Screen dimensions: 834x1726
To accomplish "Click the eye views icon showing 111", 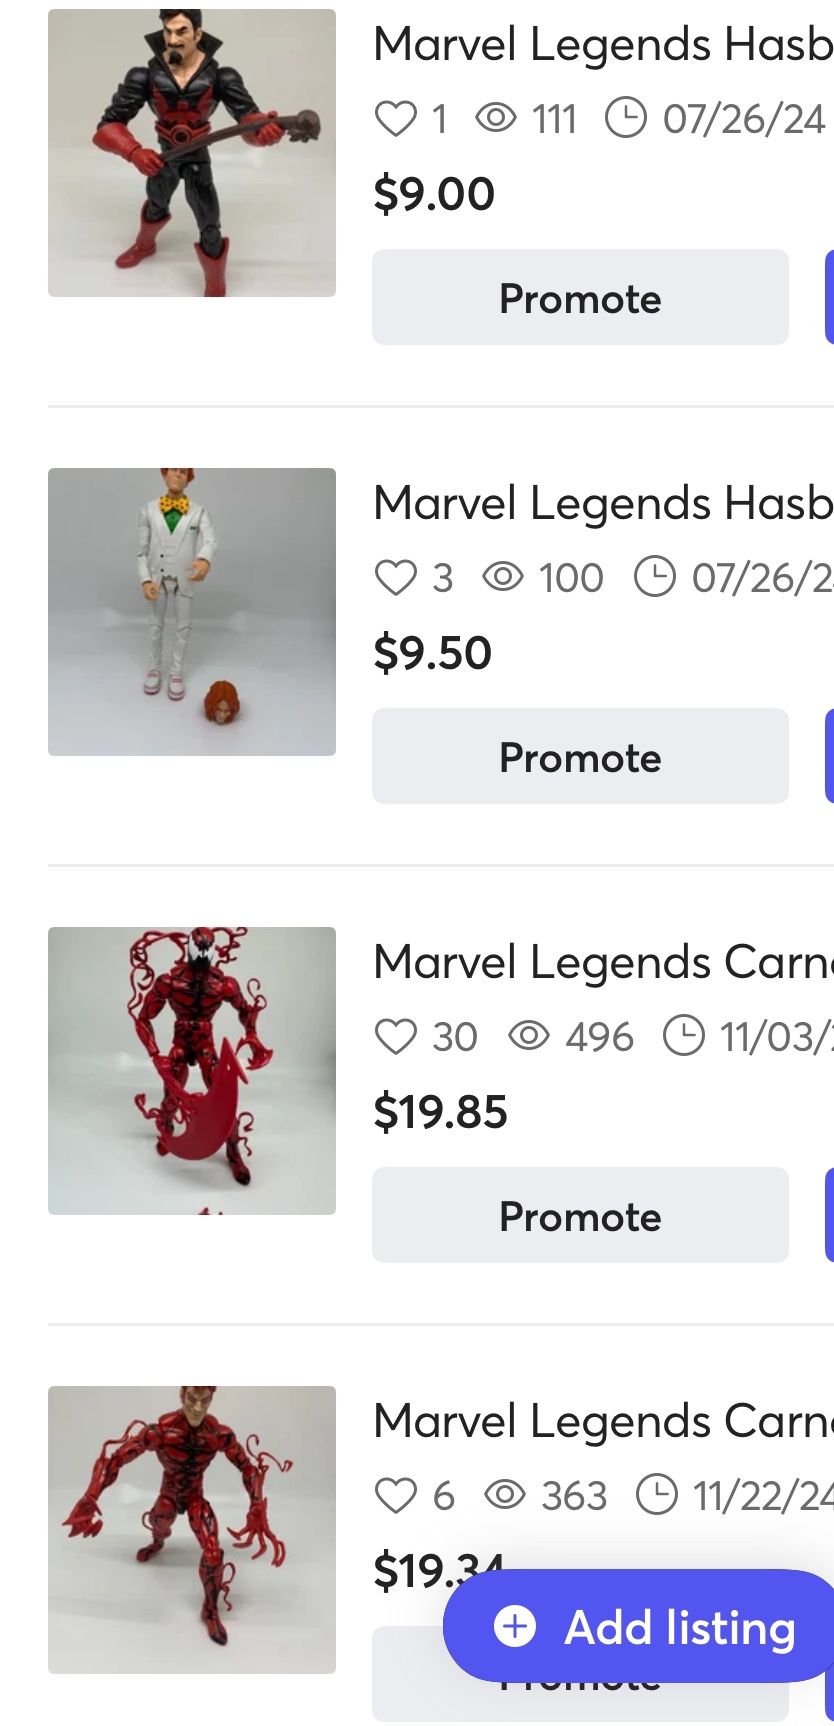I will 496,119.
